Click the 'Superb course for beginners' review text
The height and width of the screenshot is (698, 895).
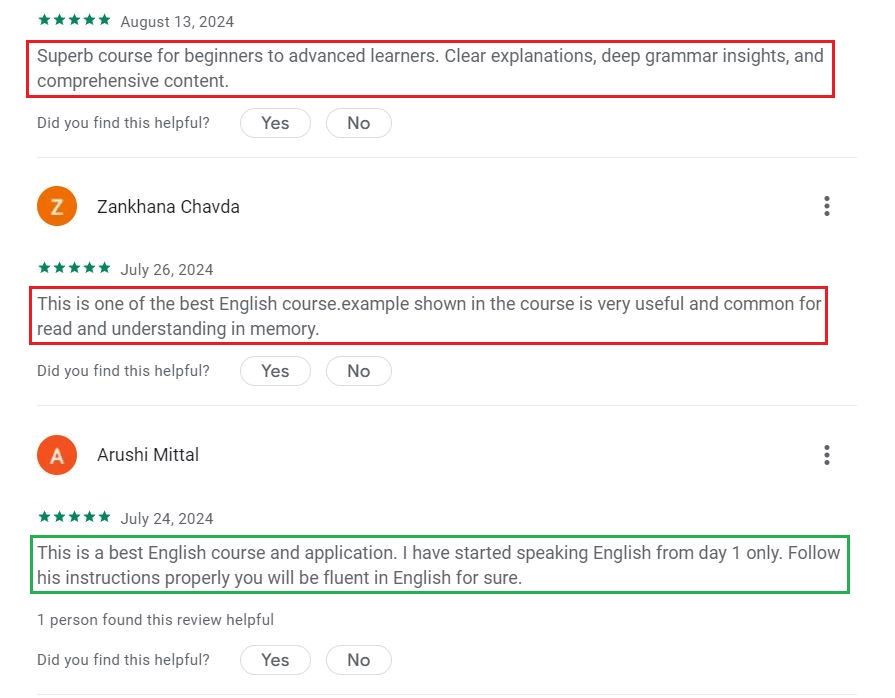pyautogui.click(x=430, y=68)
